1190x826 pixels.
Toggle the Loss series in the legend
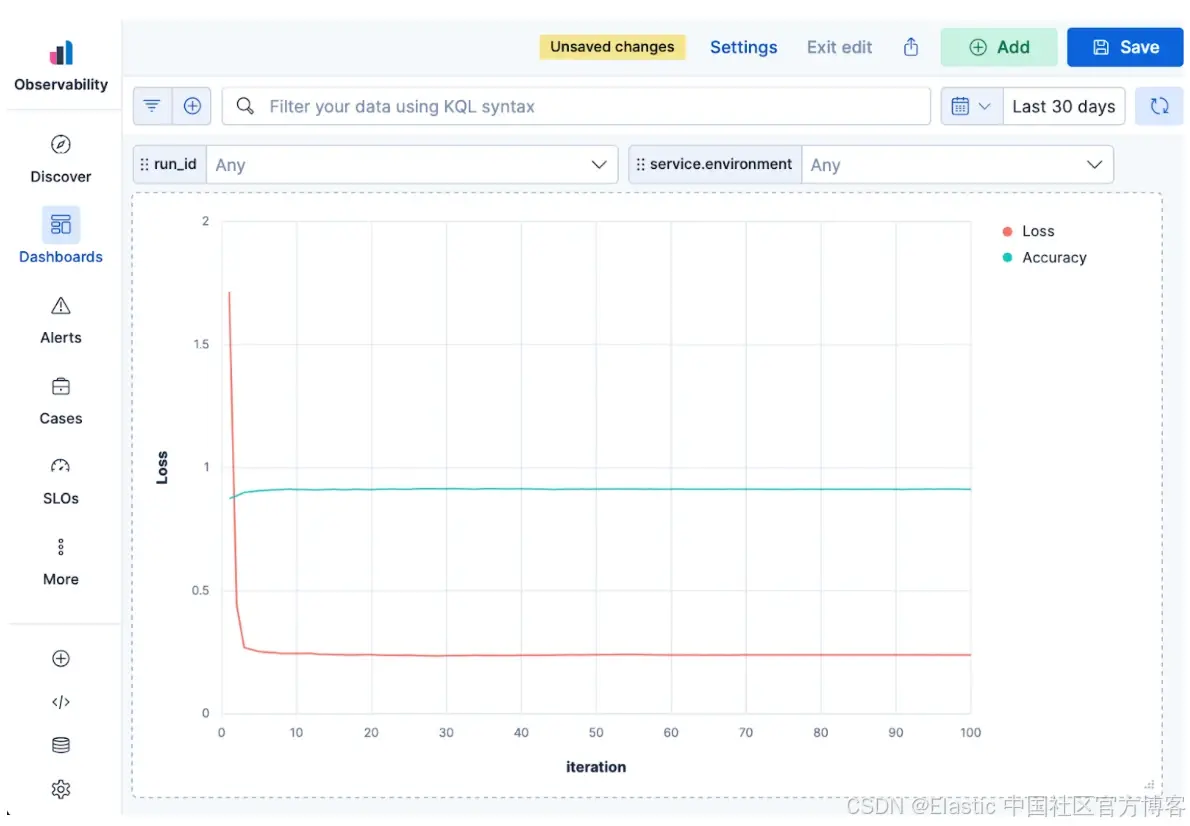coord(1037,231)
